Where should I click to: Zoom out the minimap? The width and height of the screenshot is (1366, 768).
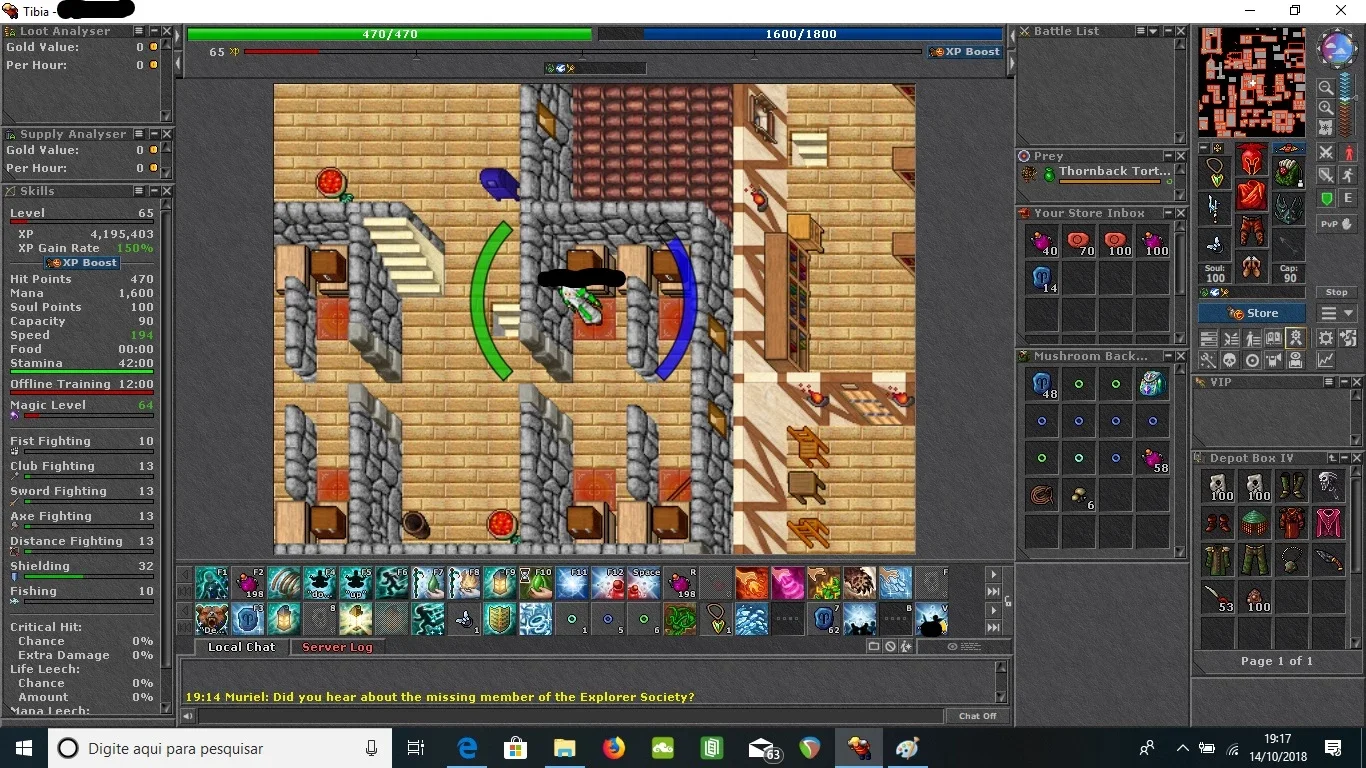(1326, 87)
